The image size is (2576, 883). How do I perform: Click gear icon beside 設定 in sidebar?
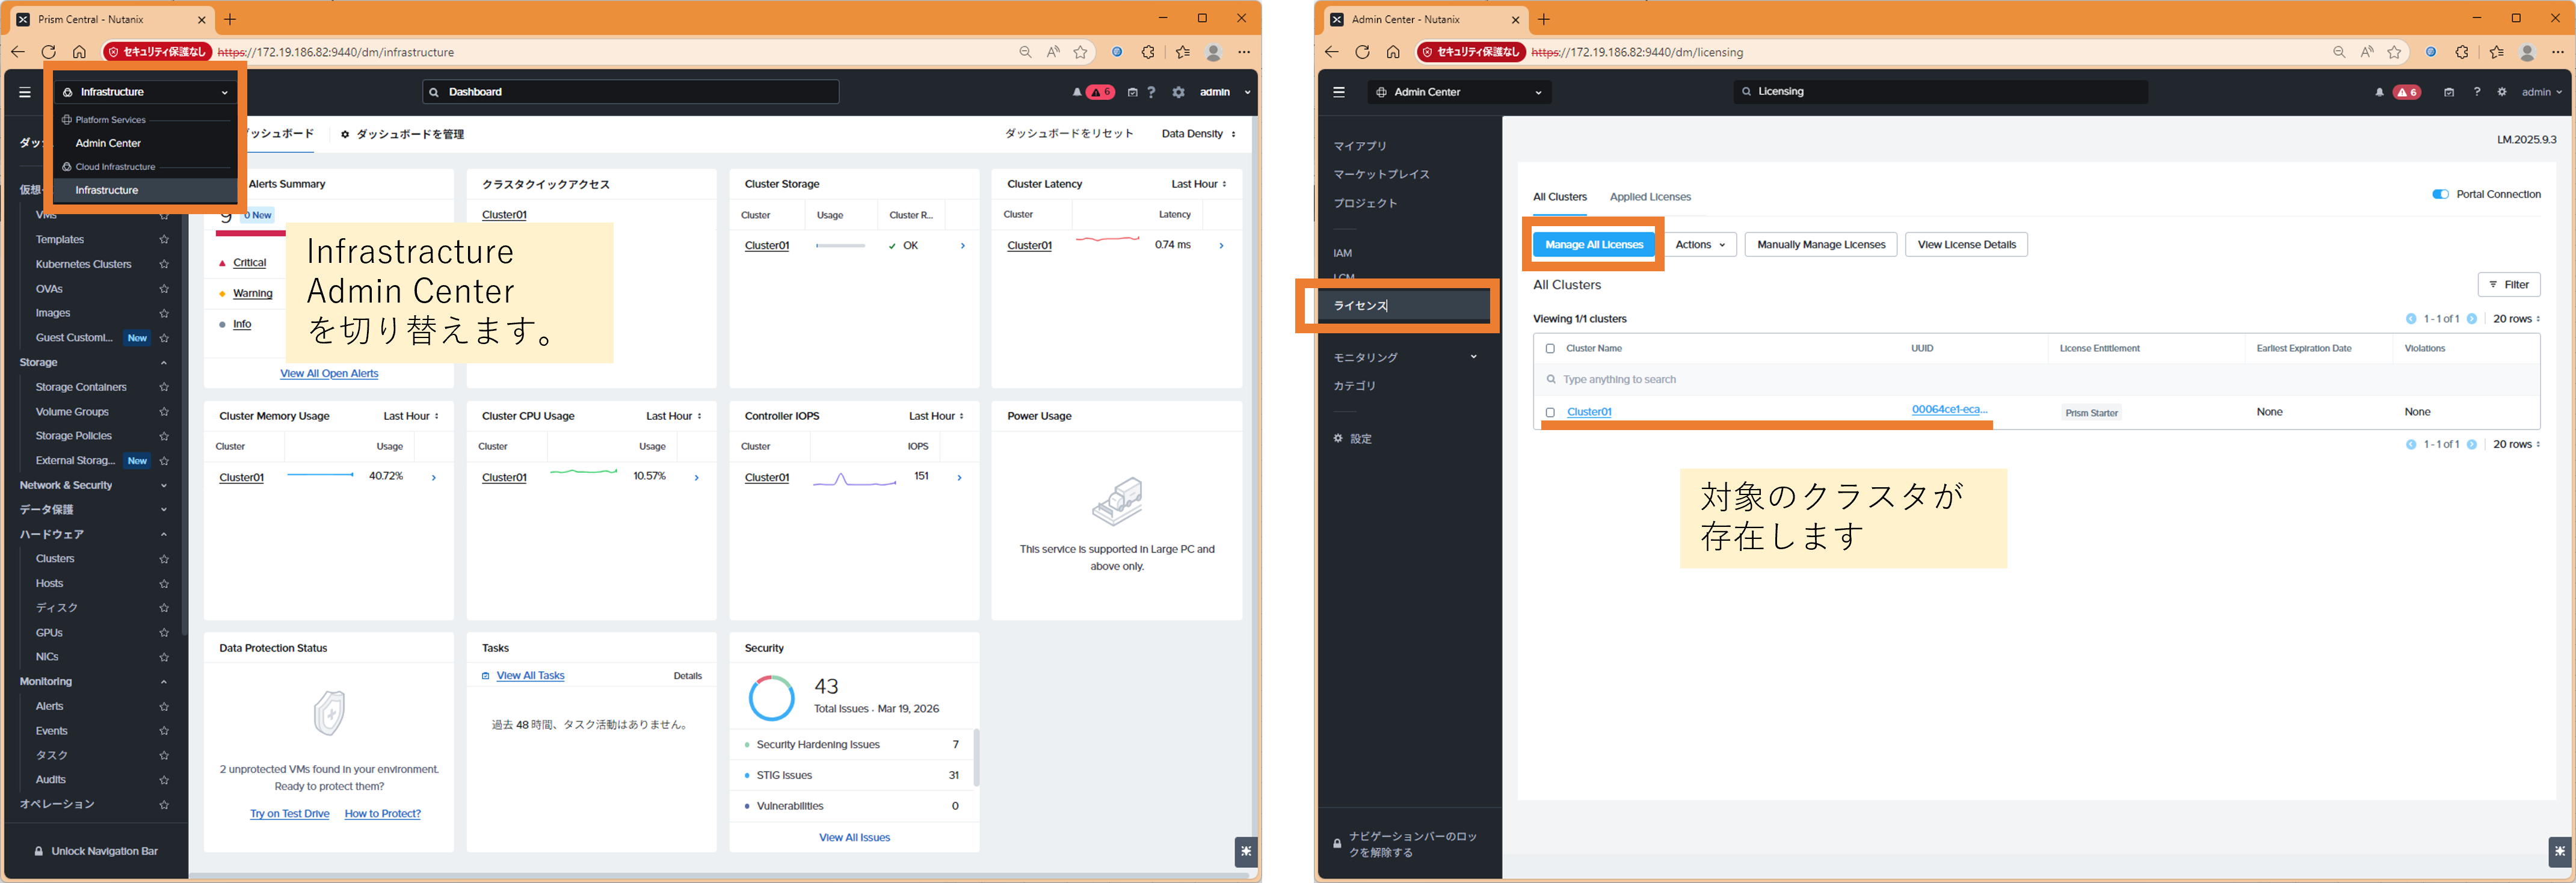pyautogui.click(x=1337, y=439)
